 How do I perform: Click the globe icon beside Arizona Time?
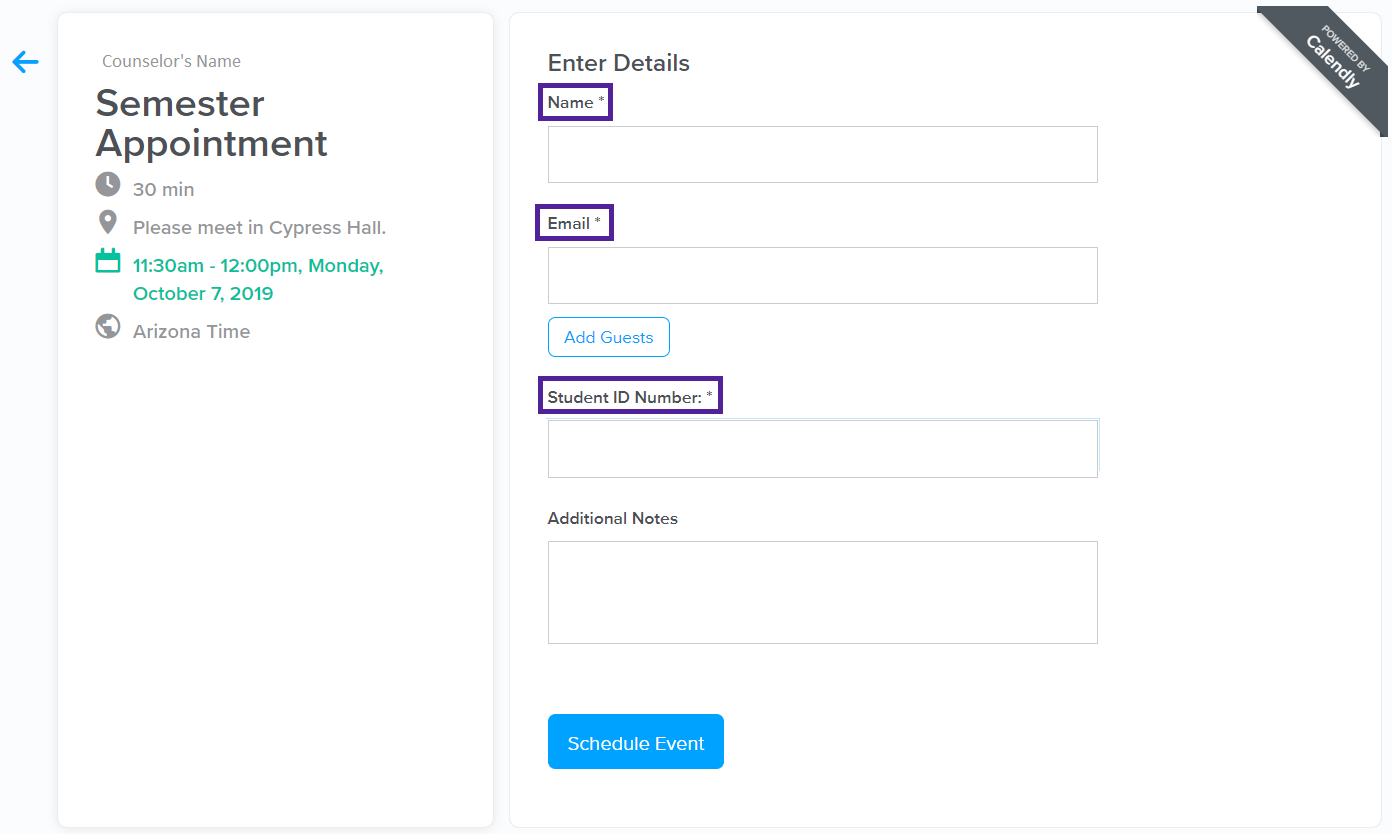coord(108,327)
